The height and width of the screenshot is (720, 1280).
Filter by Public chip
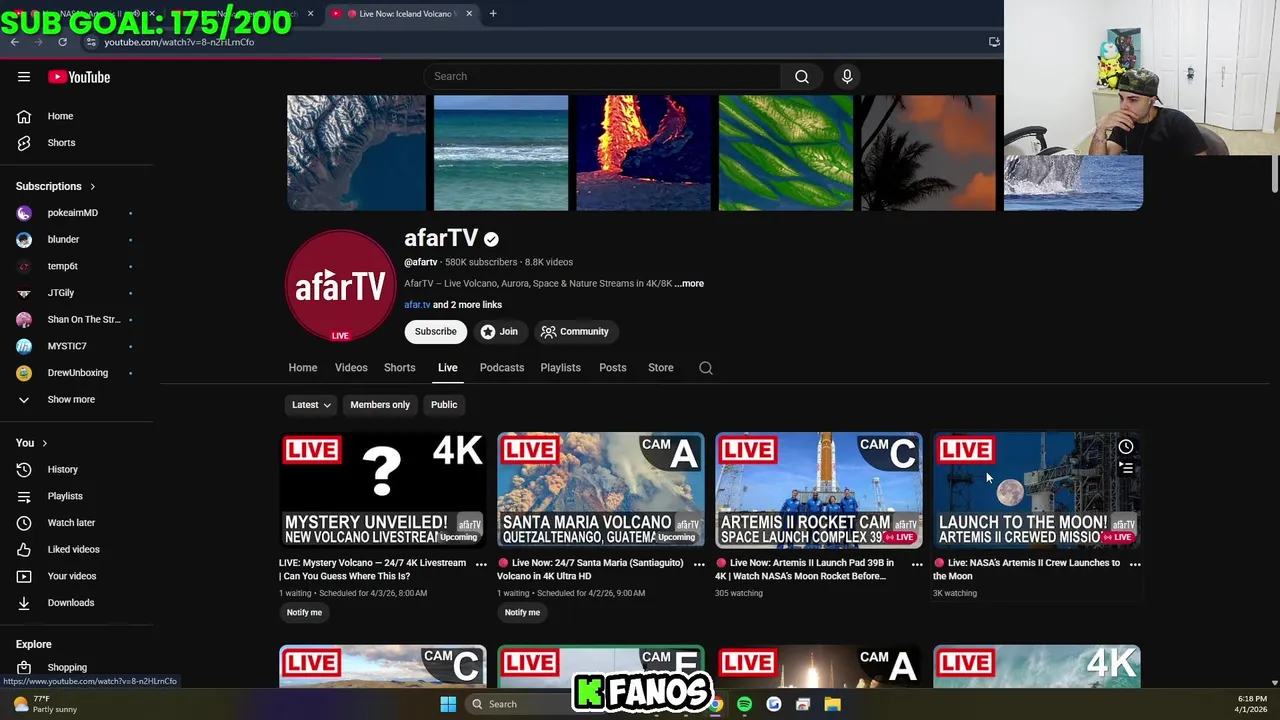point(444,405)
